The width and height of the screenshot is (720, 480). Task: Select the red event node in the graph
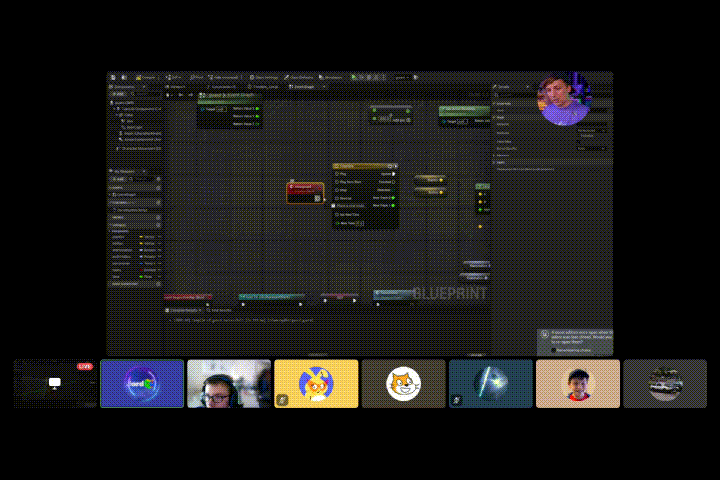tap(305, 191)
